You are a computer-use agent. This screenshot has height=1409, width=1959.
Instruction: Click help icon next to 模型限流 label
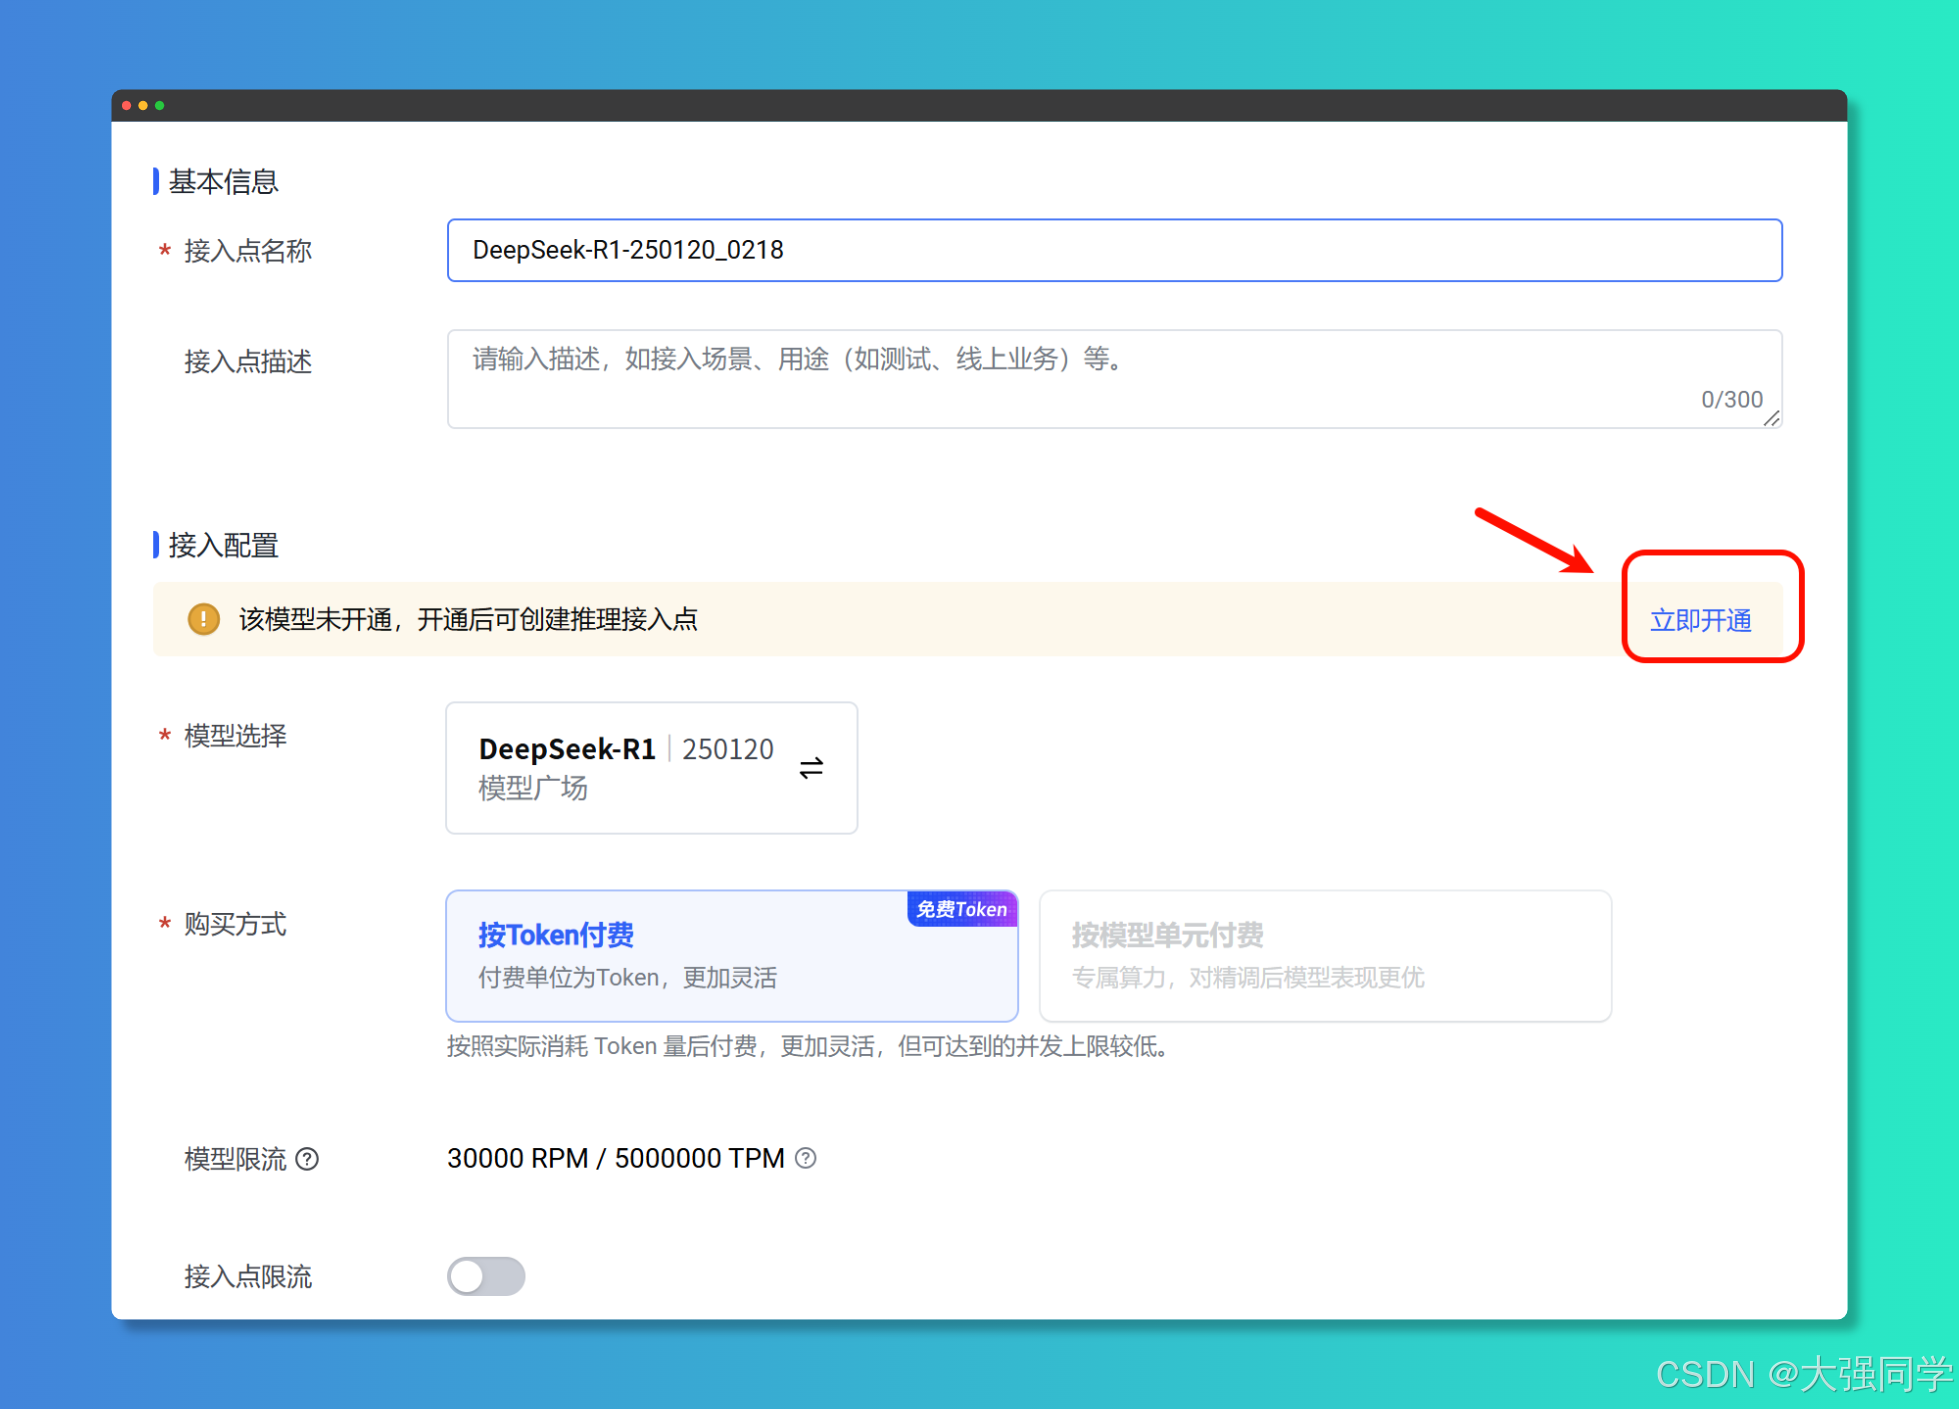(308, 1159)
